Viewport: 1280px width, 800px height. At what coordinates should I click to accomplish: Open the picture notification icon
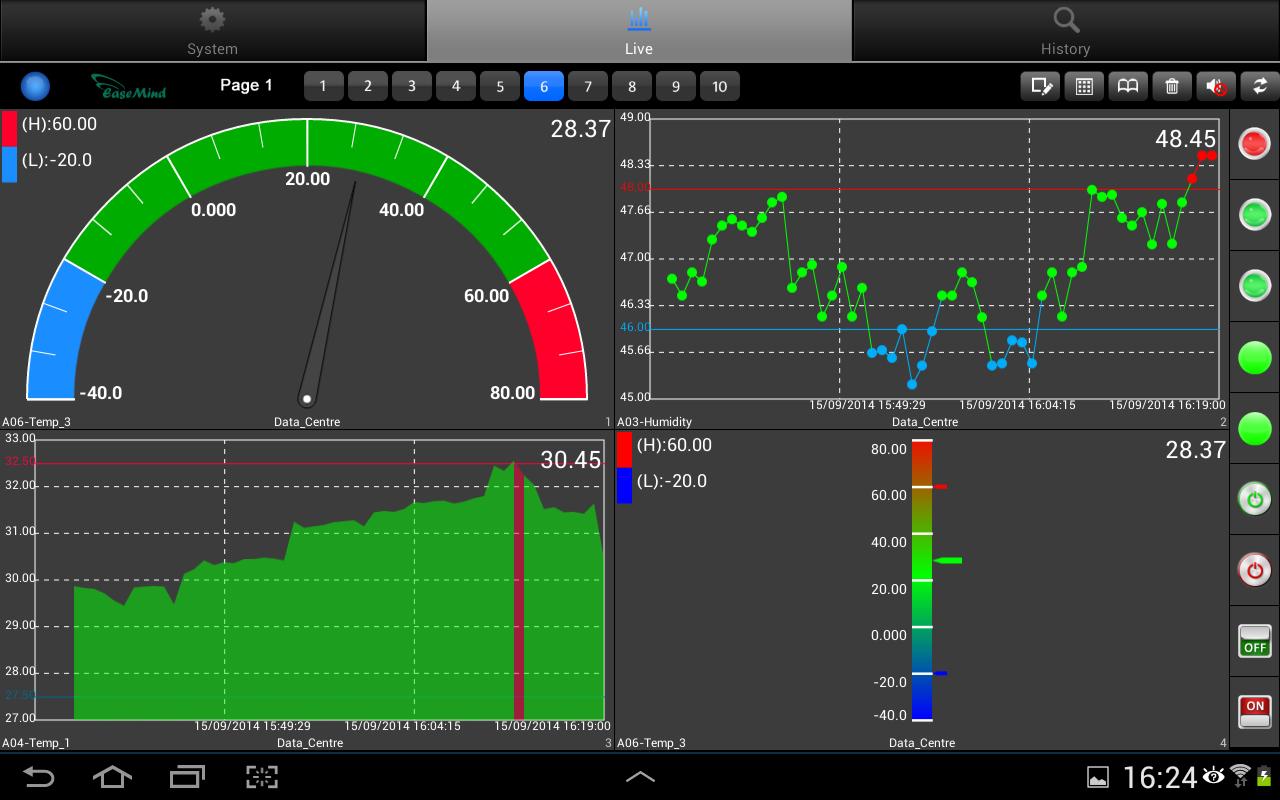tap(1098, 777)
